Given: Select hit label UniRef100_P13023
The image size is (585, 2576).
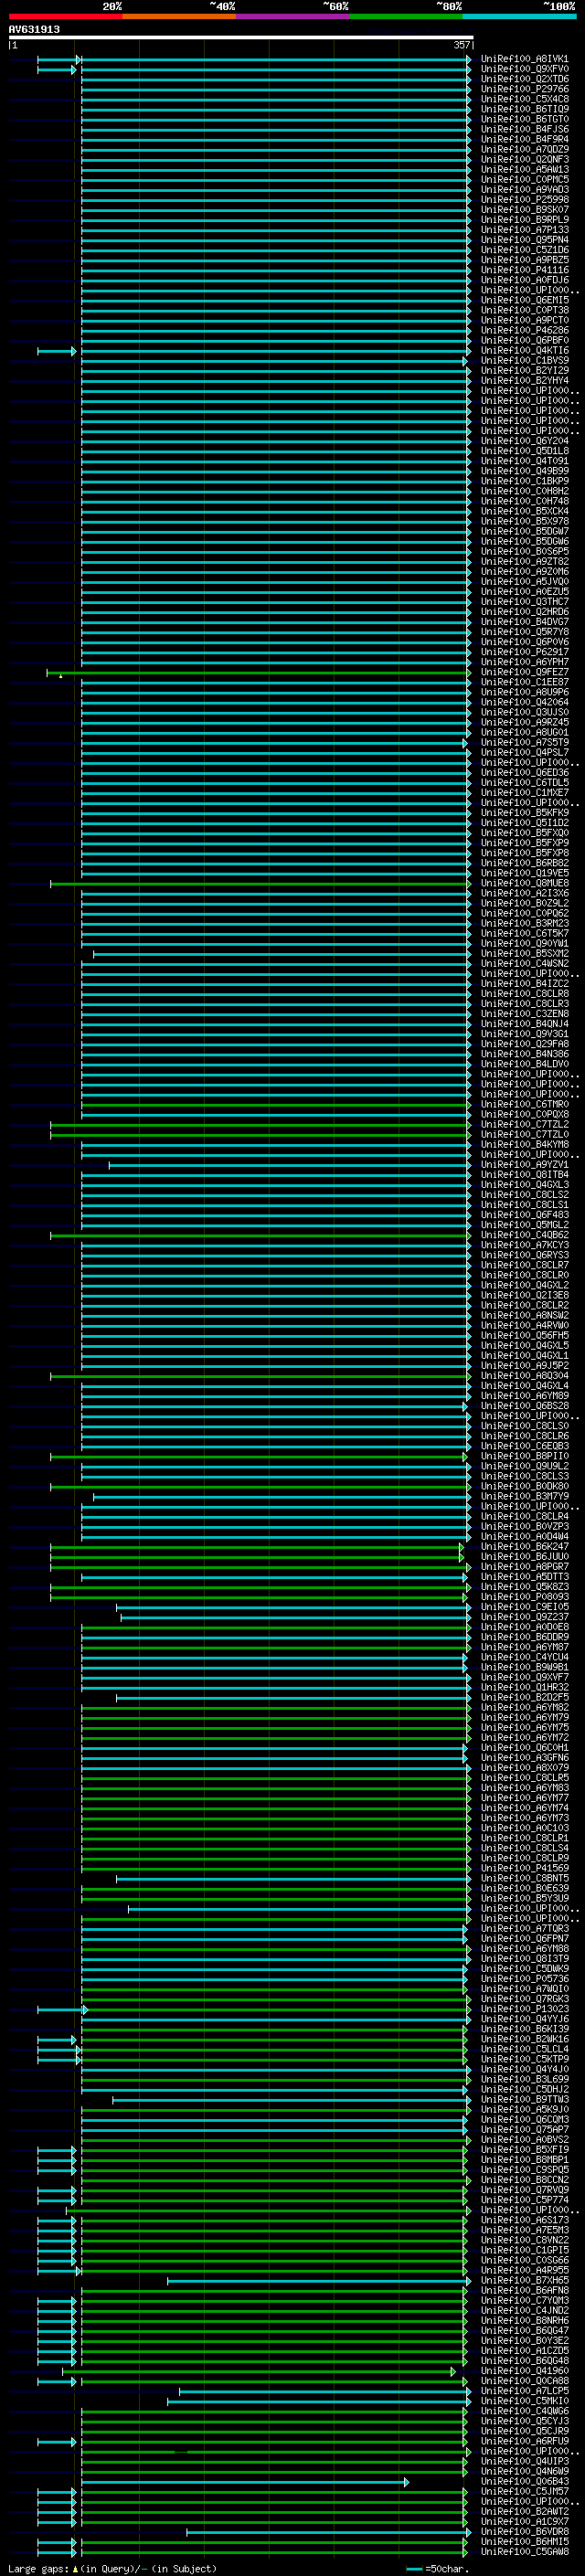Looking at the screenshot, I should pyautogui.click(x=525, y=2009).
